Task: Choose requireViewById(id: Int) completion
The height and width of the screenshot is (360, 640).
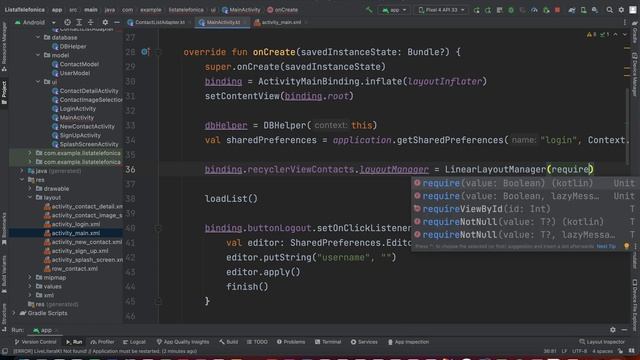Action: point(523,209)
